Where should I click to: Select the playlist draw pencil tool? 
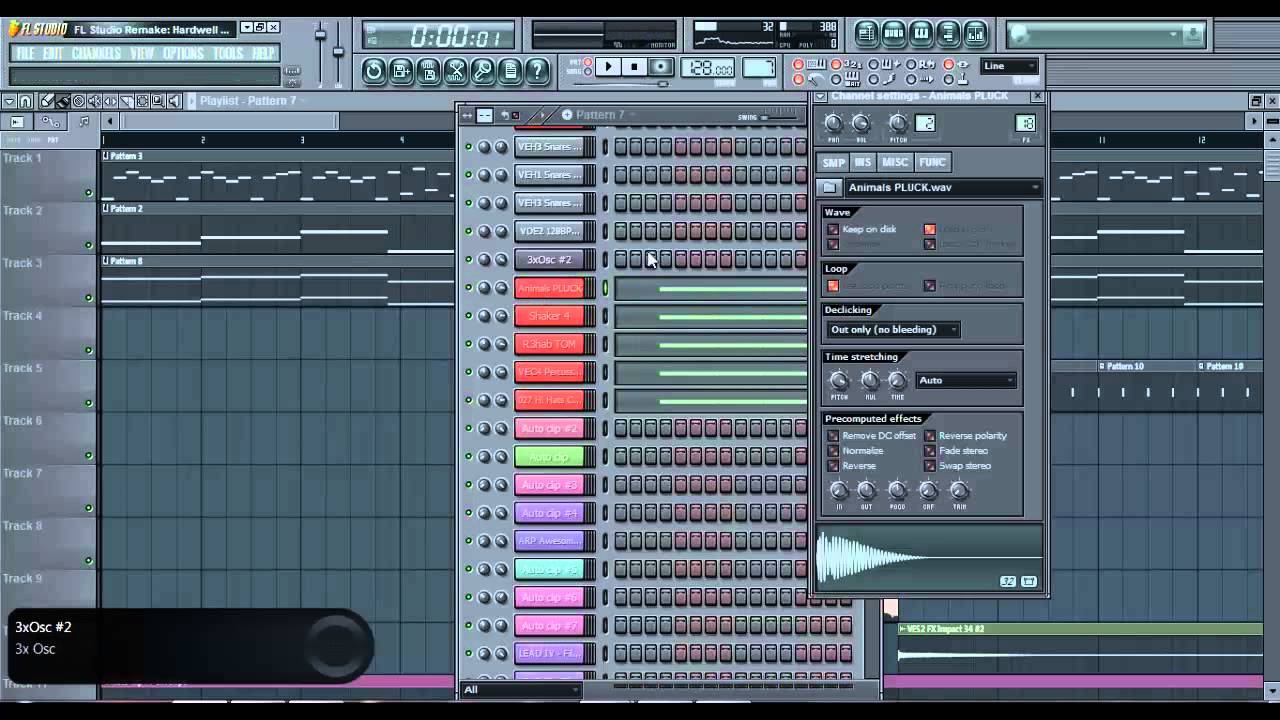click(x=46, y=101)
